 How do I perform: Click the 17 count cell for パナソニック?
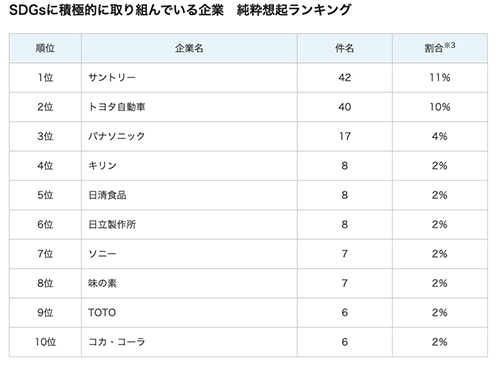point(345,136)
